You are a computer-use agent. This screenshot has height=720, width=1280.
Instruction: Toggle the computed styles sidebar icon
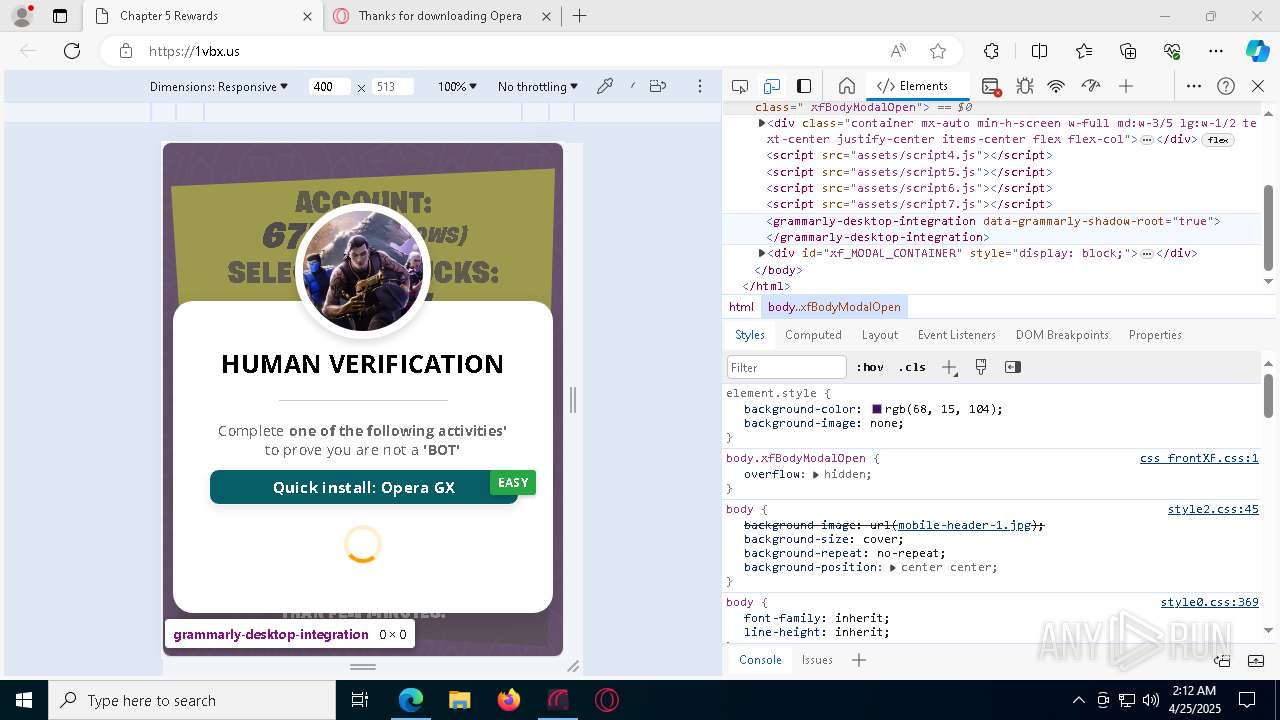click(1013, 367)
